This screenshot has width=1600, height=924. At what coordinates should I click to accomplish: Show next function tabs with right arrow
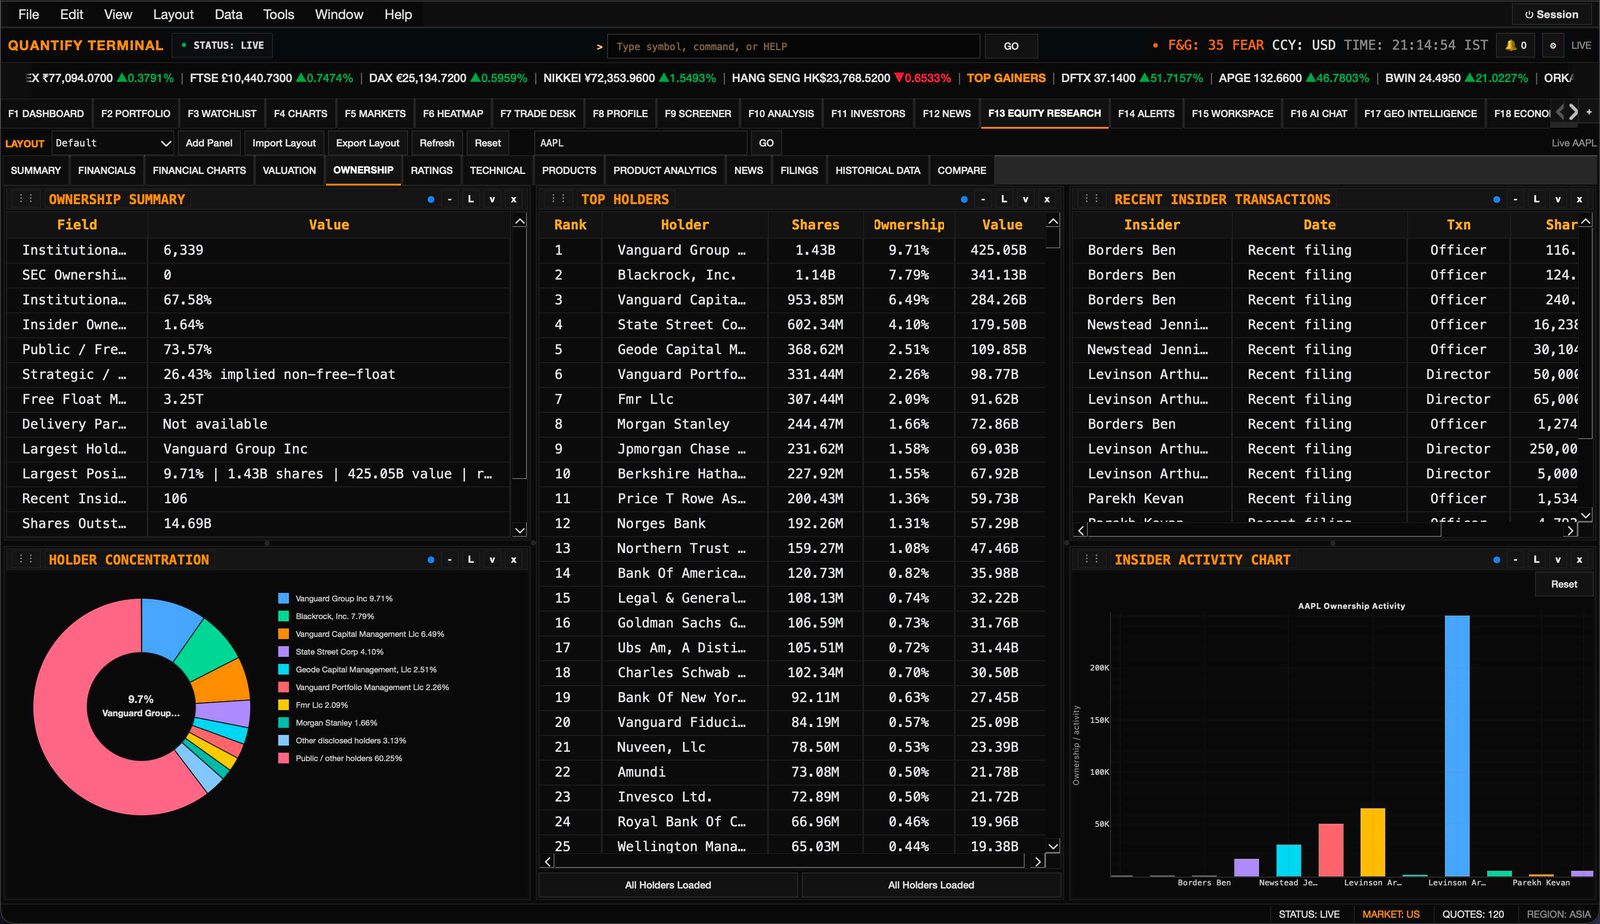(1574, 112)
